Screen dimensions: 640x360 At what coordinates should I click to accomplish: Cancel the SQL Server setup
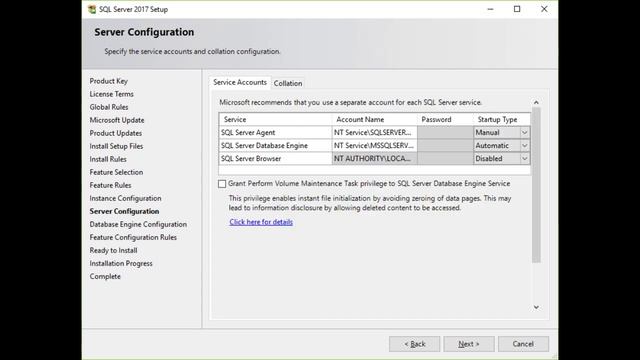coord(523,344)
